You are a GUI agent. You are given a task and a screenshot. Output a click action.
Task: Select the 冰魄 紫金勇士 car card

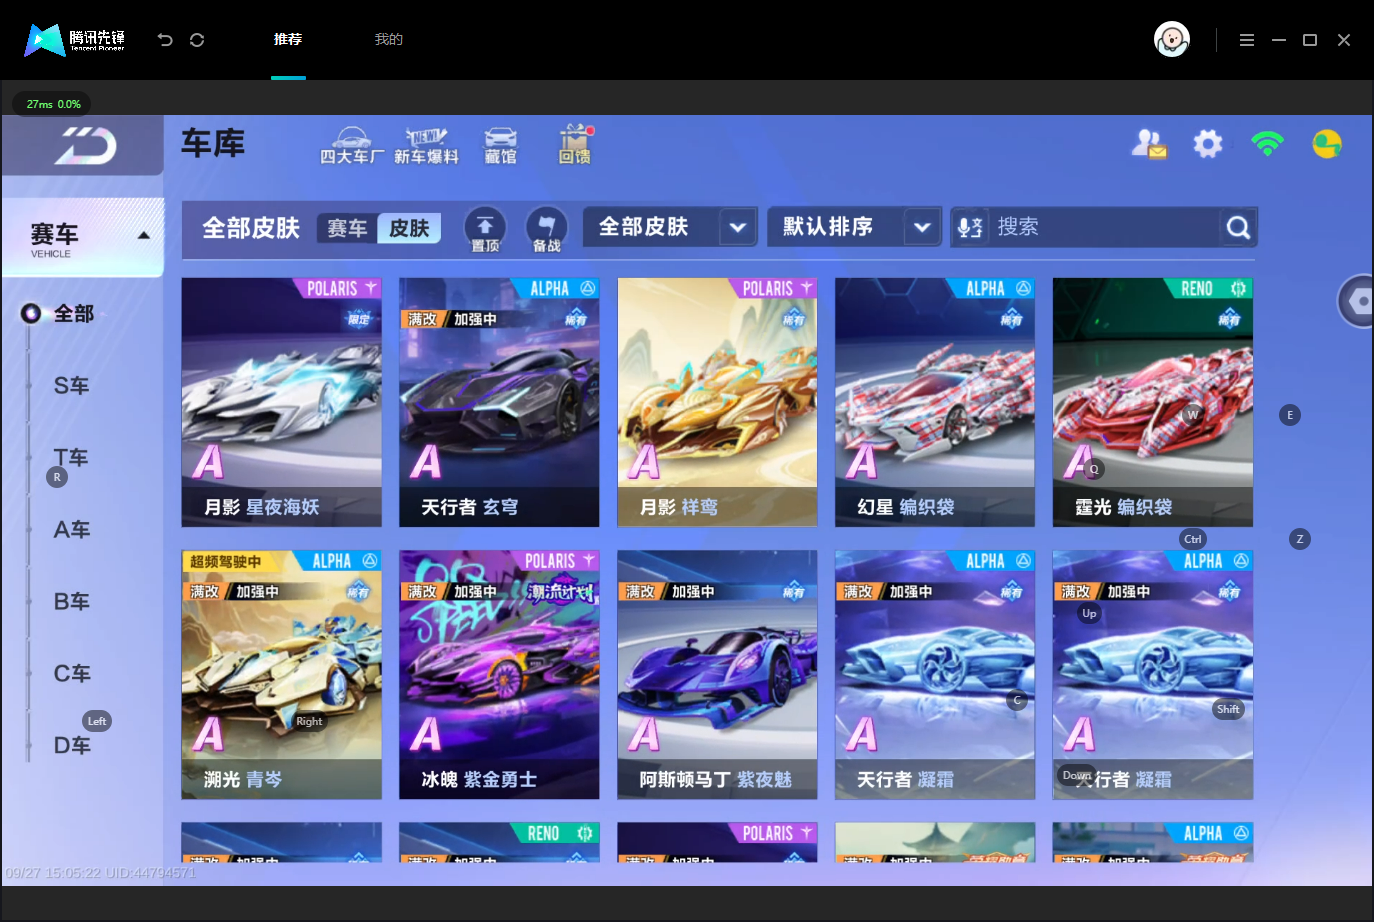click(x=499, y=675)
